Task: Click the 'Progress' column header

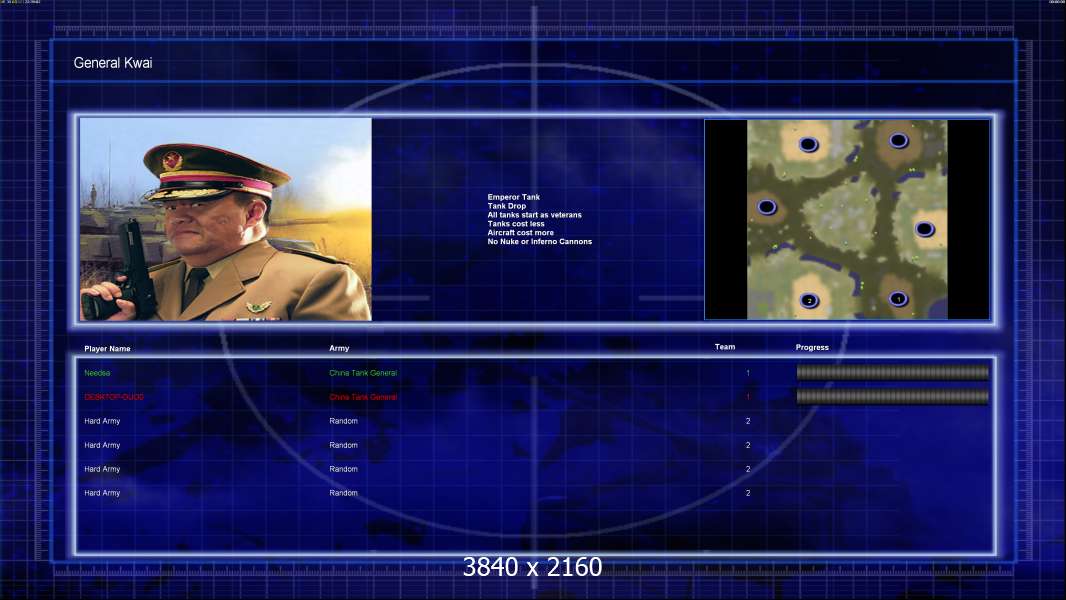Action: tap(812, 347)
